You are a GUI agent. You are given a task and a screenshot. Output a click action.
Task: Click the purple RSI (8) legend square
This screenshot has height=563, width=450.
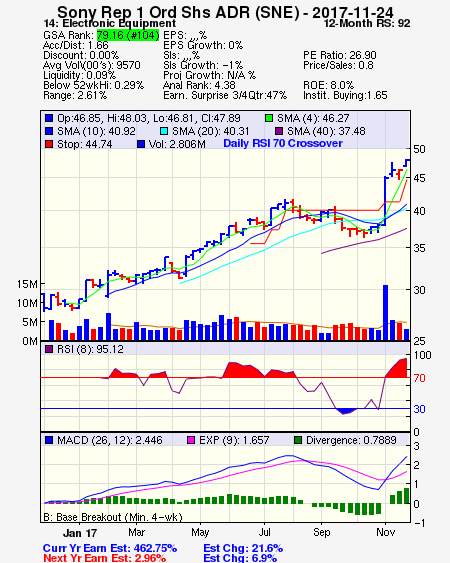(49, 349)
